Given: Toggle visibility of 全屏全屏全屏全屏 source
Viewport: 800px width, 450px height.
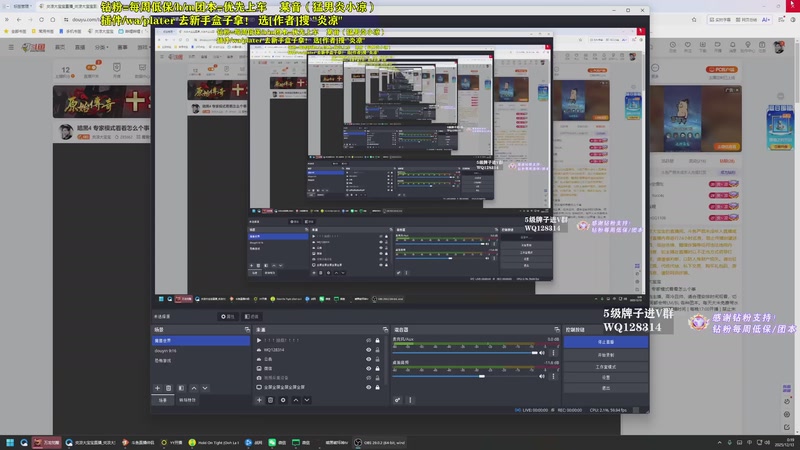Looking at the screenshot, I should click(x=368, y=387).
